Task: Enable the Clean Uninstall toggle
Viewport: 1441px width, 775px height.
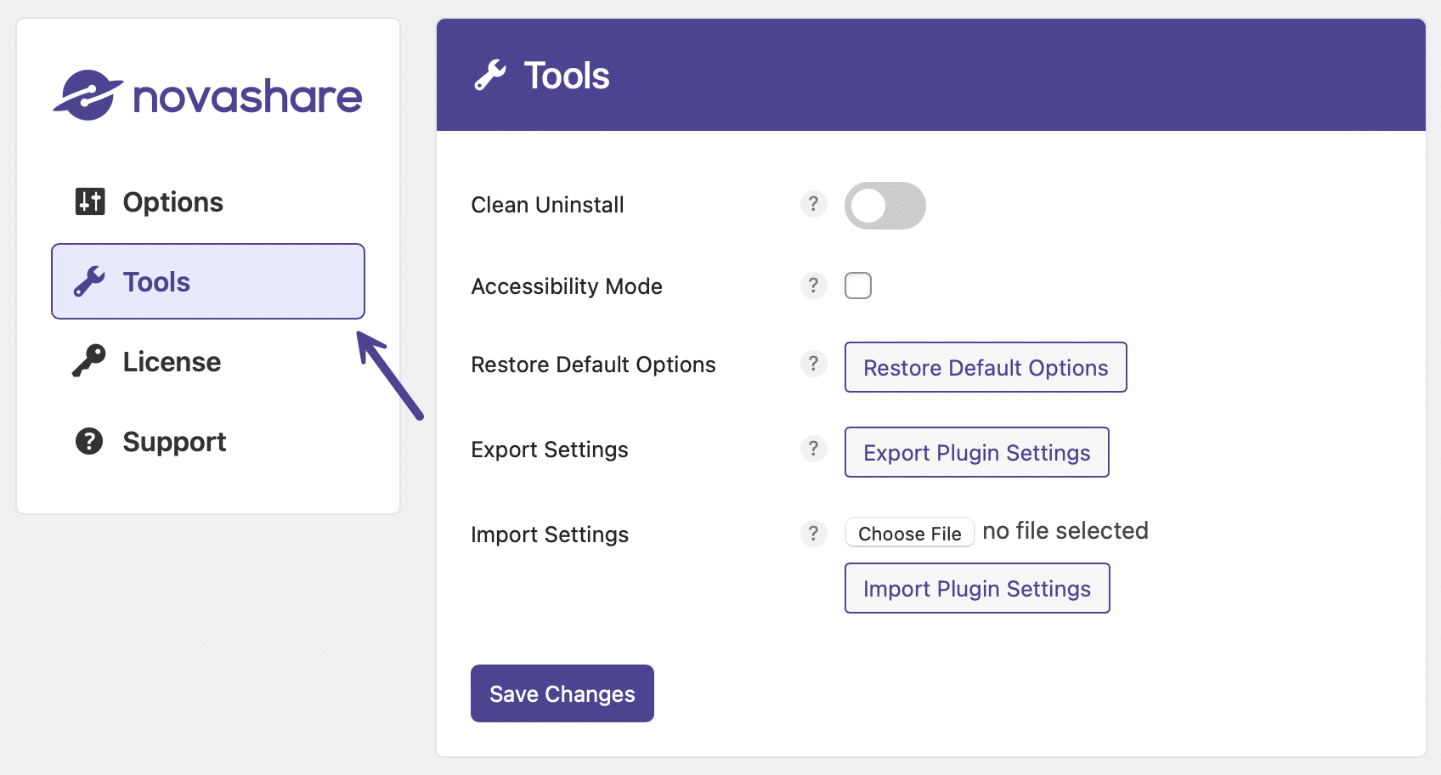Action: (x=884, y=204)
